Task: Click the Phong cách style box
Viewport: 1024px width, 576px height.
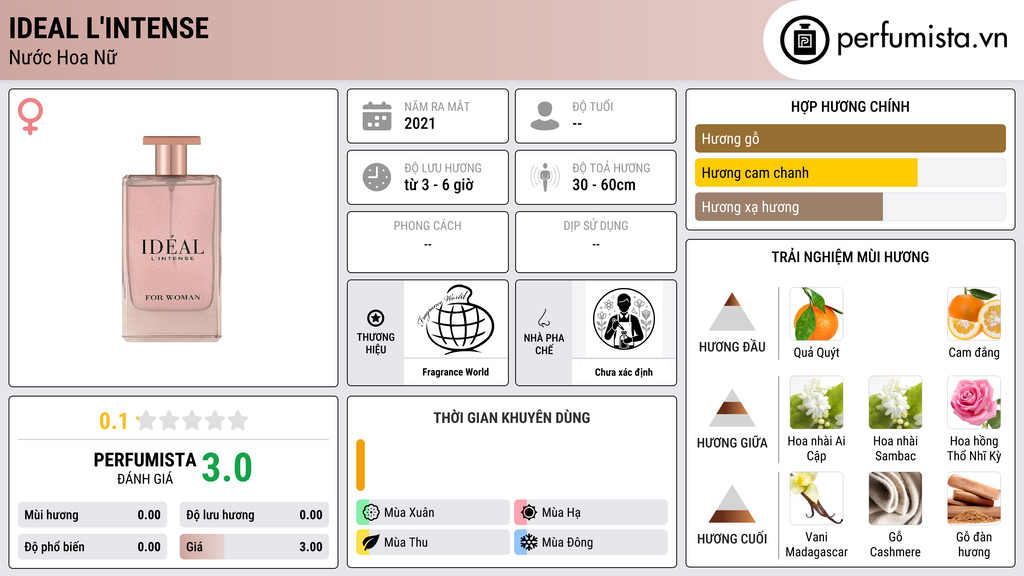Action: 428,242
